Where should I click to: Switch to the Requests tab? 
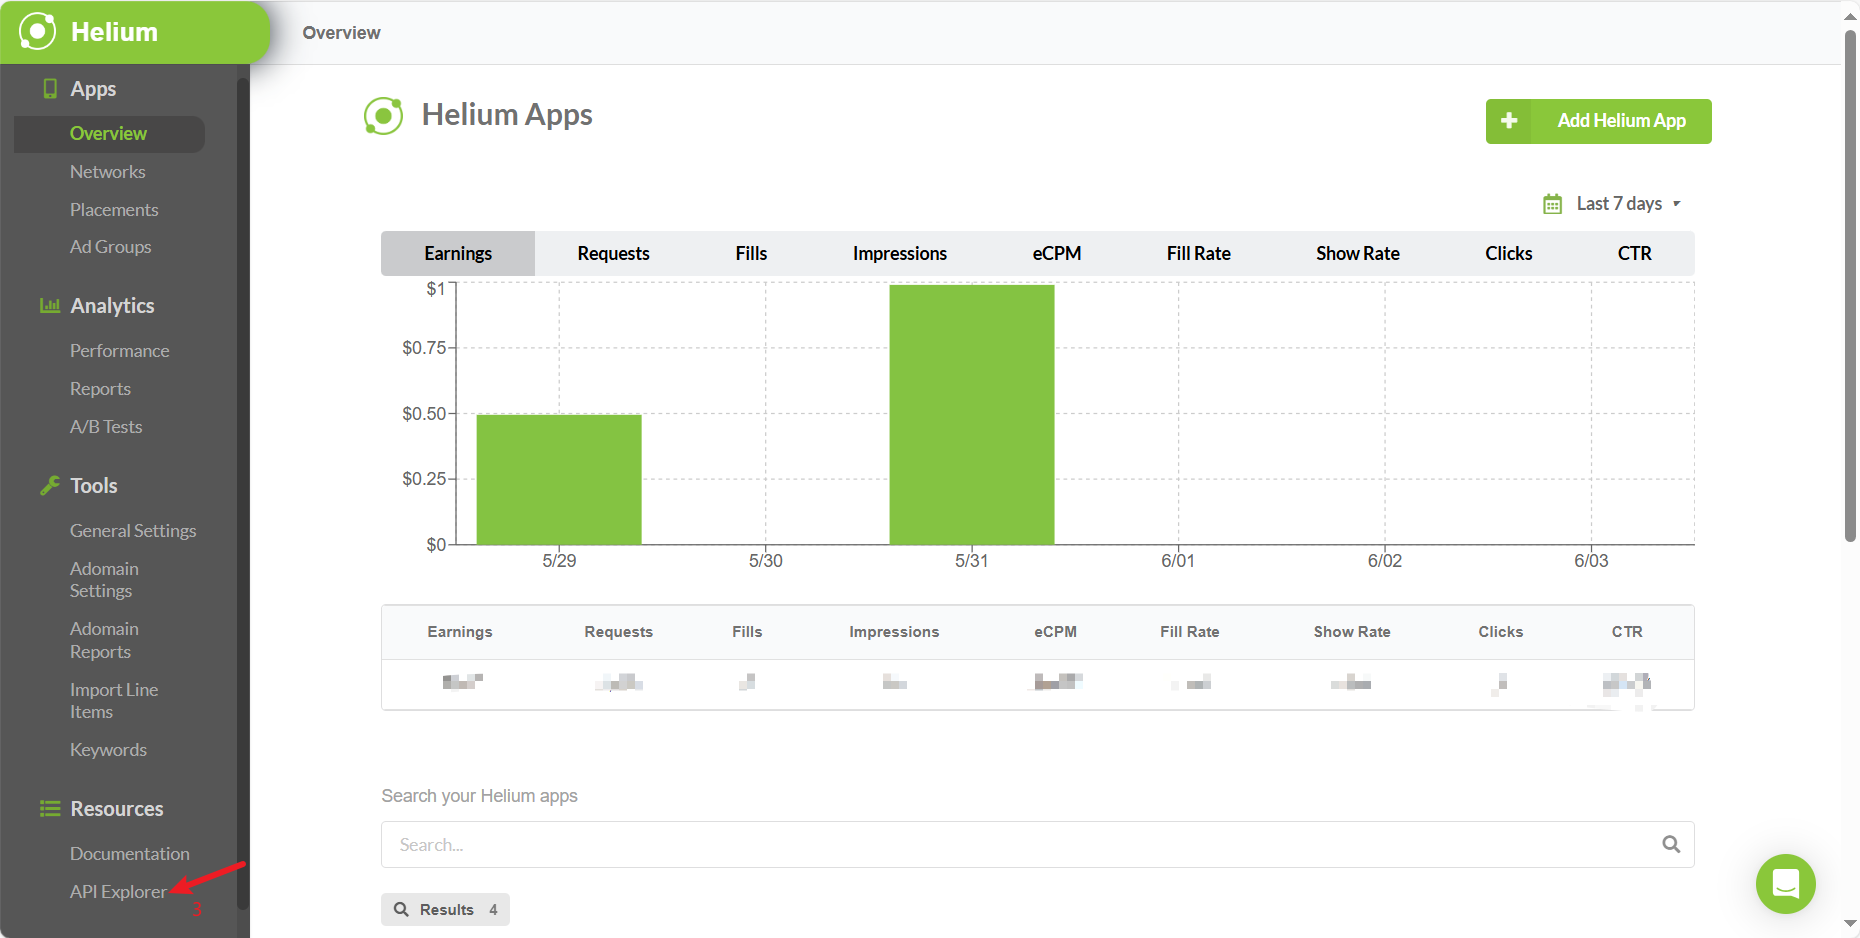[x=613, y=253]
